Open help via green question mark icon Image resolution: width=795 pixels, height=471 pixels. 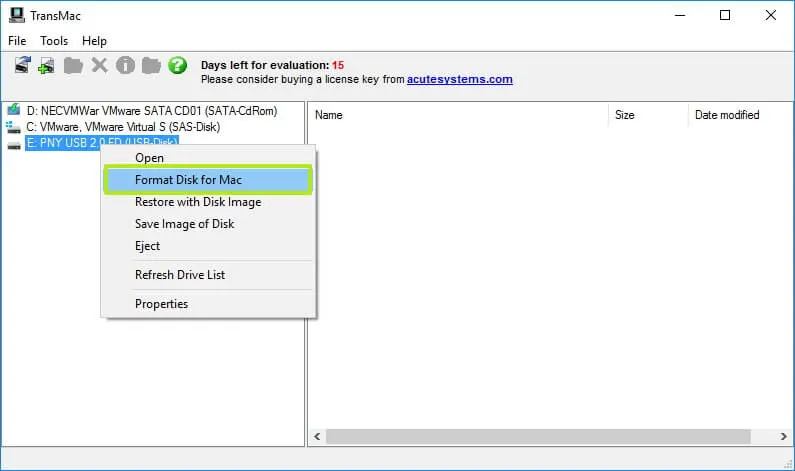[177, 65]
